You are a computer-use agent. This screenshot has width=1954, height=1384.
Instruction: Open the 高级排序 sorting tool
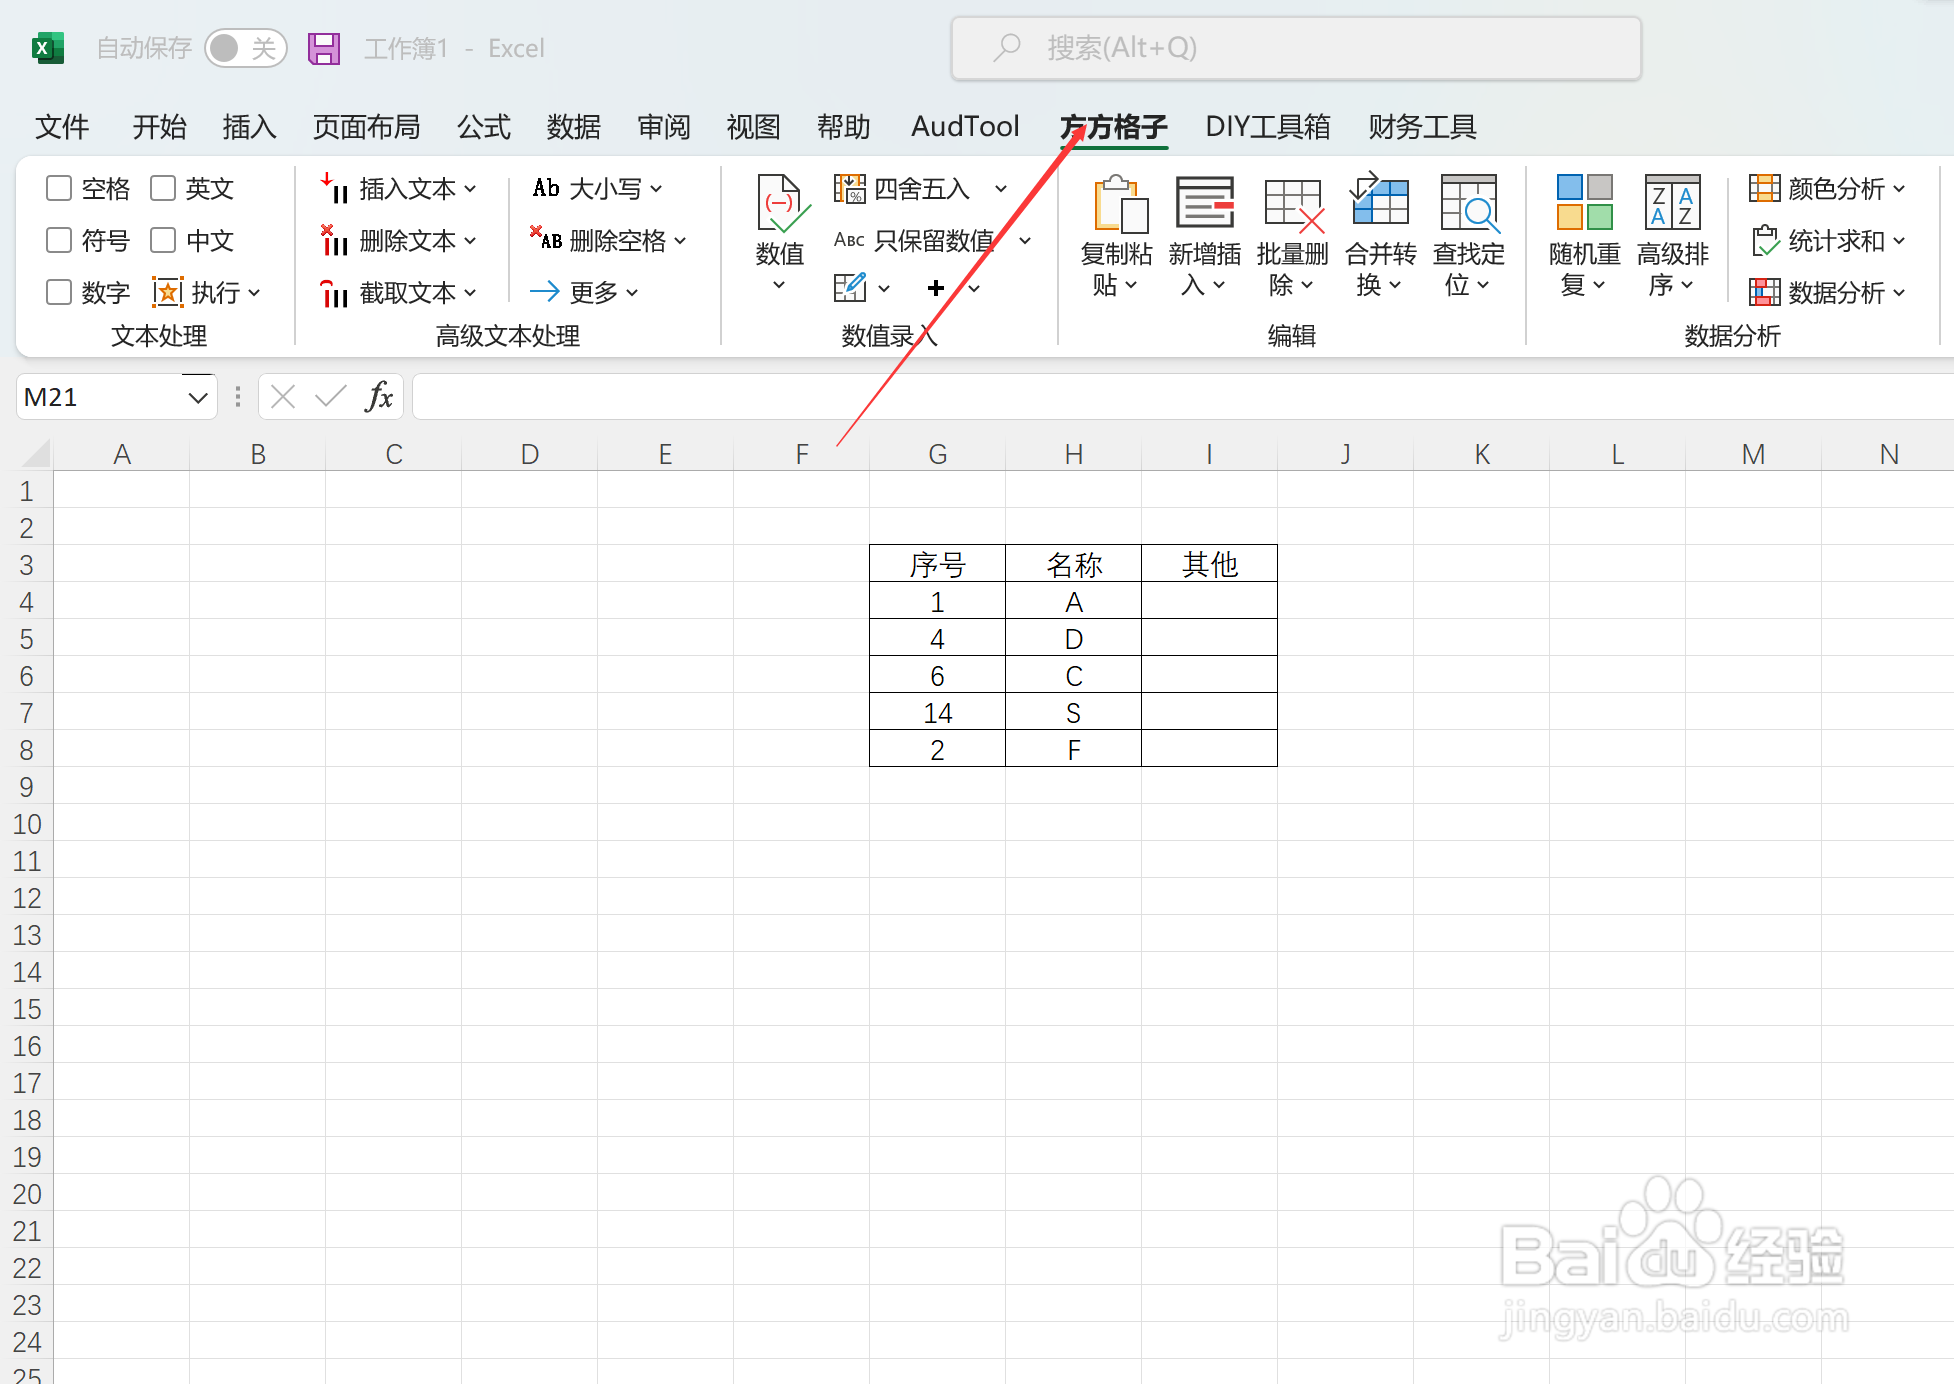click(1672, 204)
